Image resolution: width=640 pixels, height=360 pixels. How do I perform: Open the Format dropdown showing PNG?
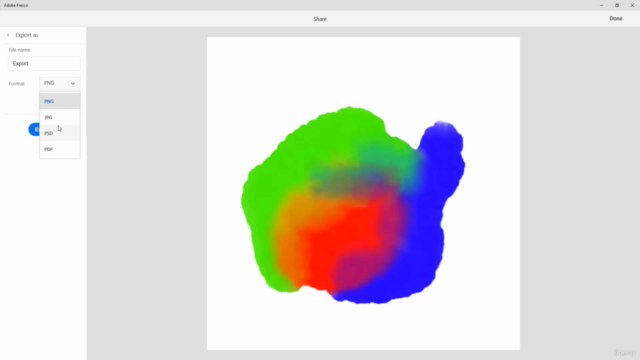click(x=60, y=83)
